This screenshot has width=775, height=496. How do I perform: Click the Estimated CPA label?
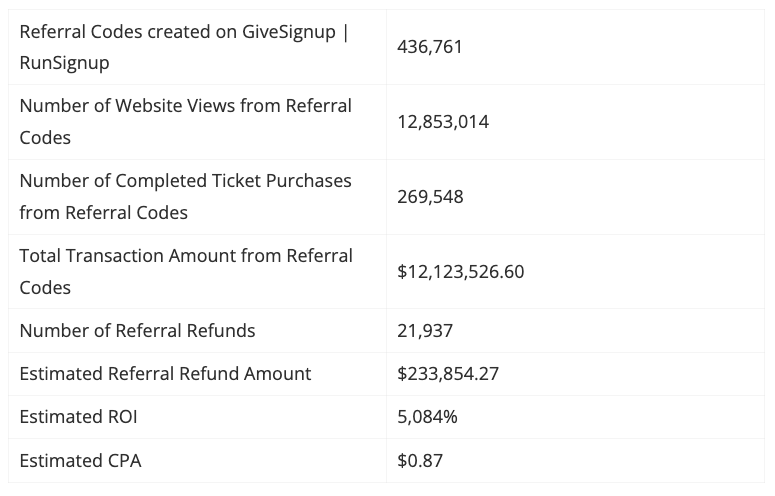[x=81, y=460]
